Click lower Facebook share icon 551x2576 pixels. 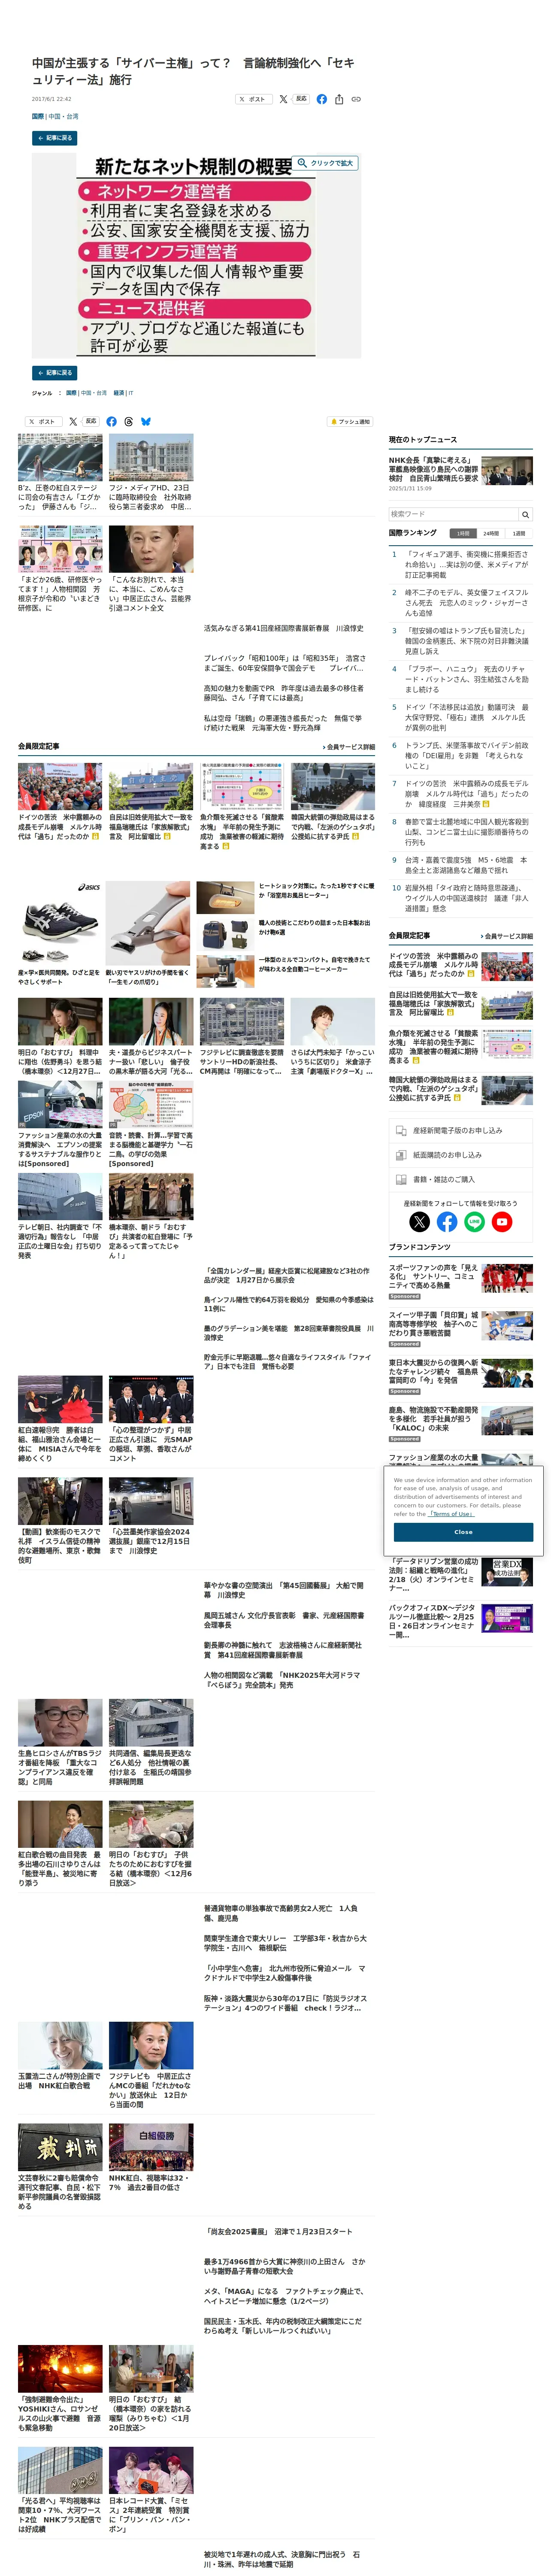click(111, 421)
